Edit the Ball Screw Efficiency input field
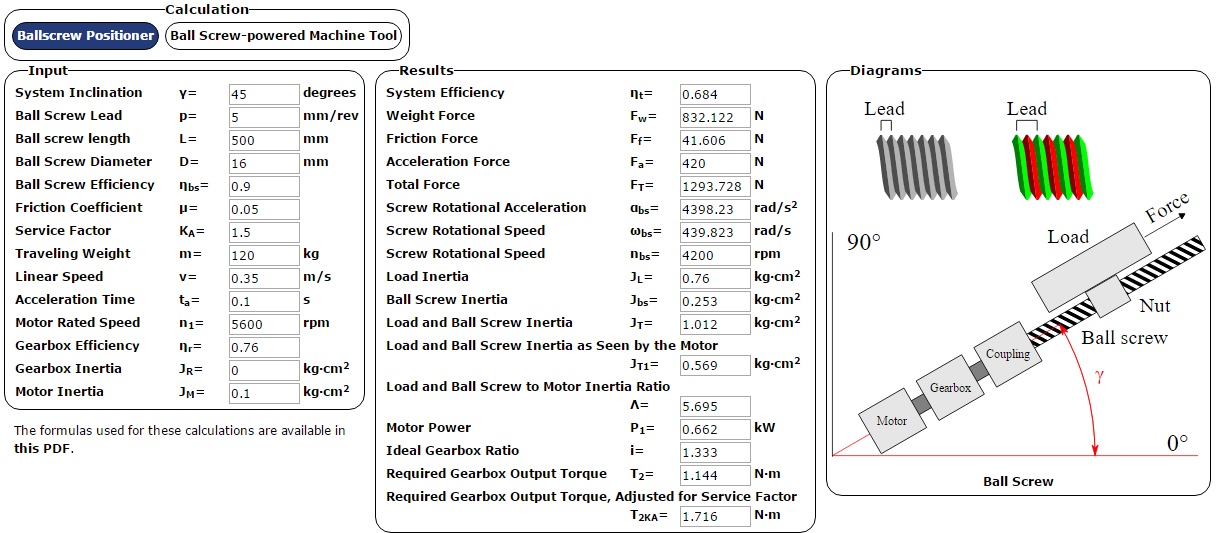The width and height of the screenshot is (1217, 533). coord(264,186)
